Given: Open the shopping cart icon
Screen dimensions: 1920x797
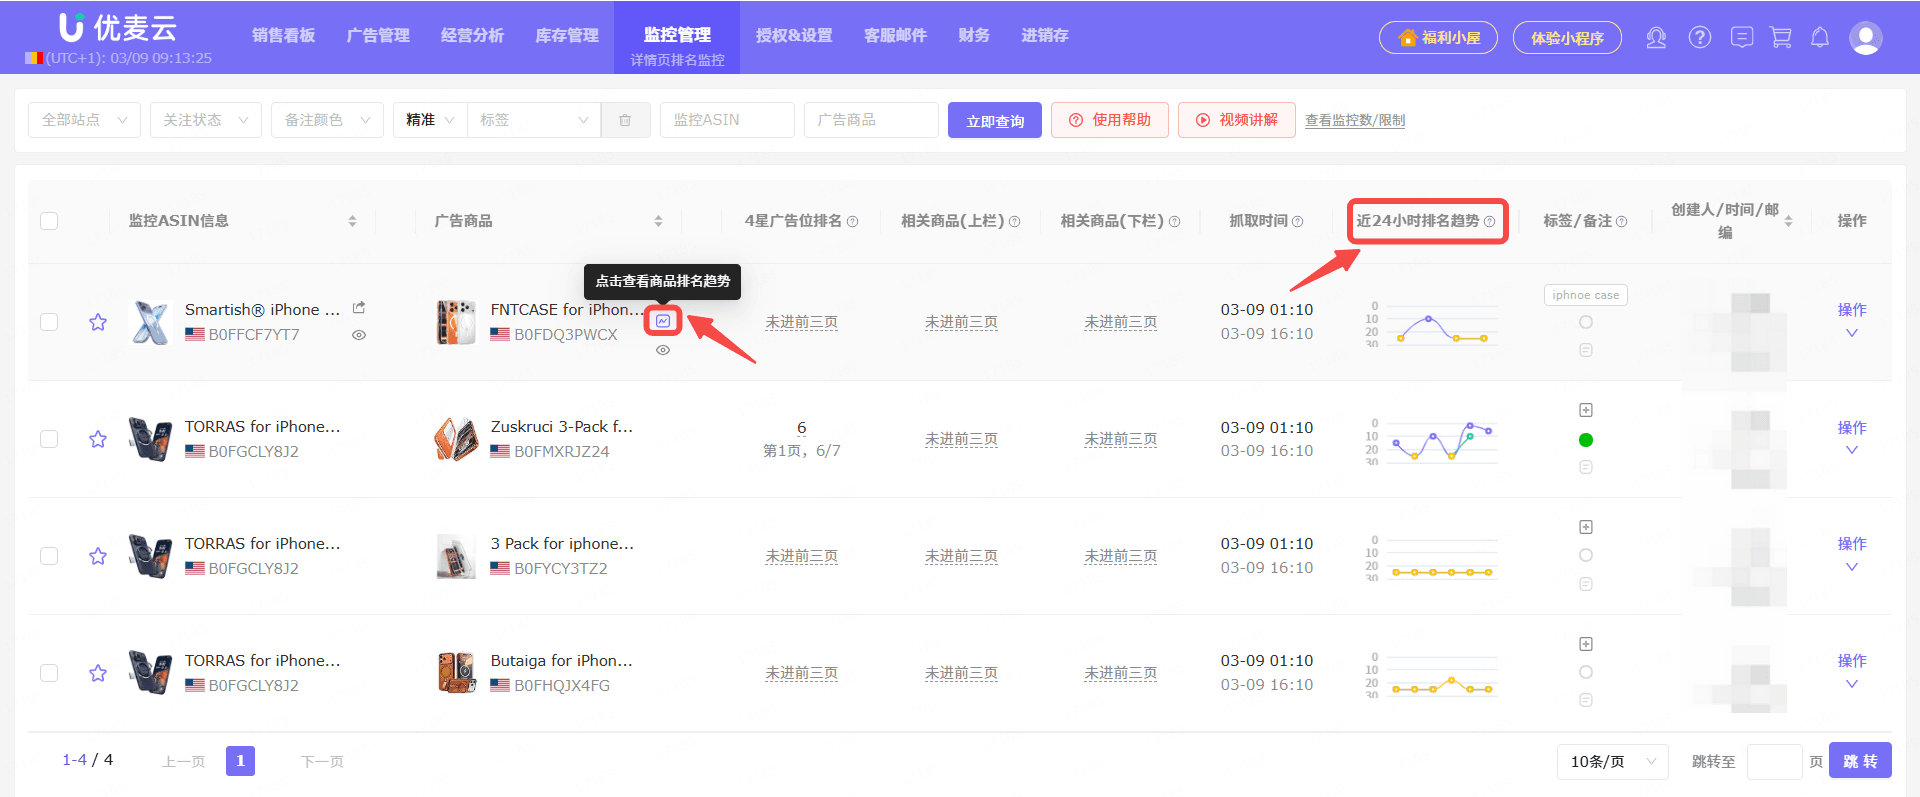Looking at the screenshot, I should pyautogui.click(x=1781, y=38).
